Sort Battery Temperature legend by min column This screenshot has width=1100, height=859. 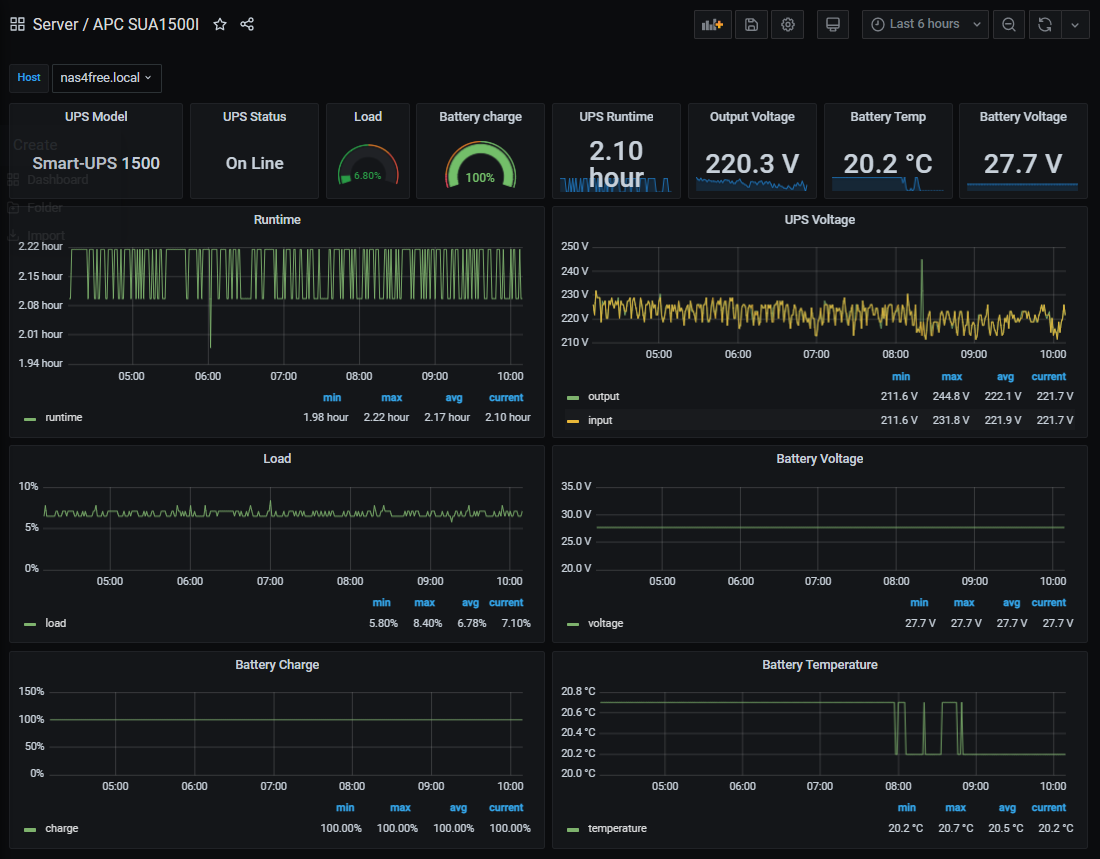pyautogui.click(x=906, y=808)
